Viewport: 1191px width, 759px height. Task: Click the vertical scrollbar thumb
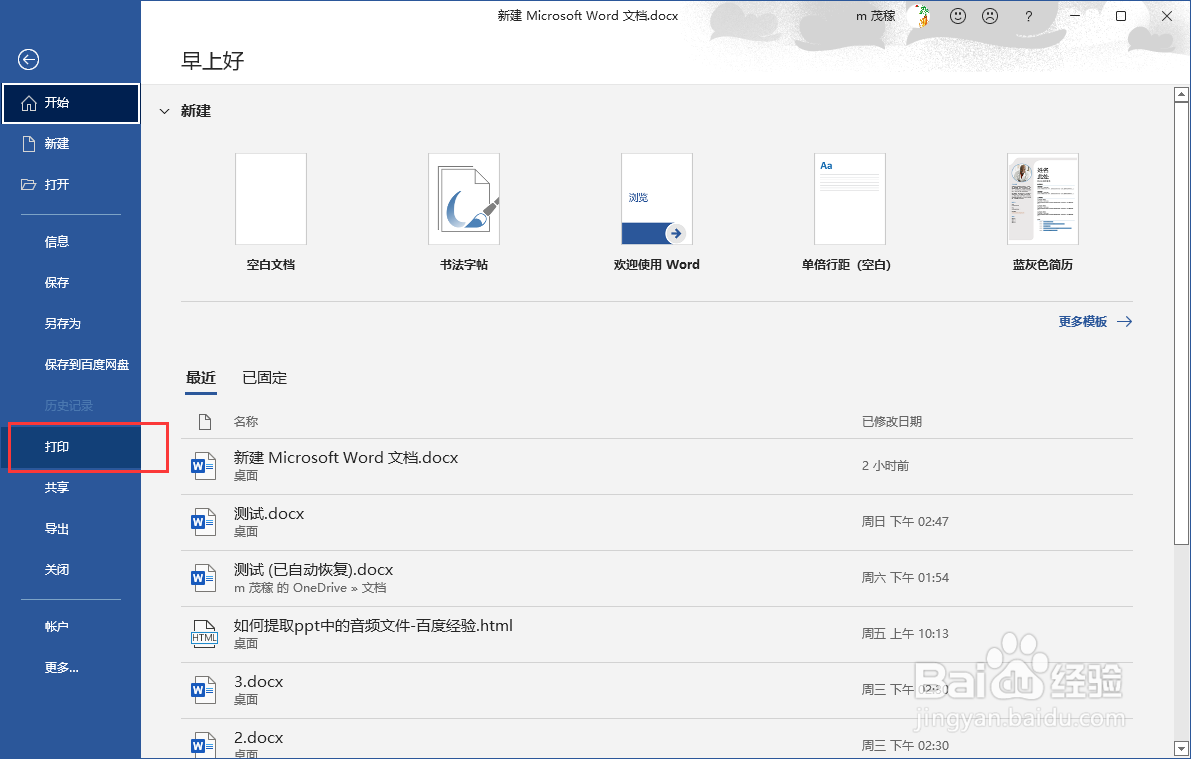(1181, 323)
